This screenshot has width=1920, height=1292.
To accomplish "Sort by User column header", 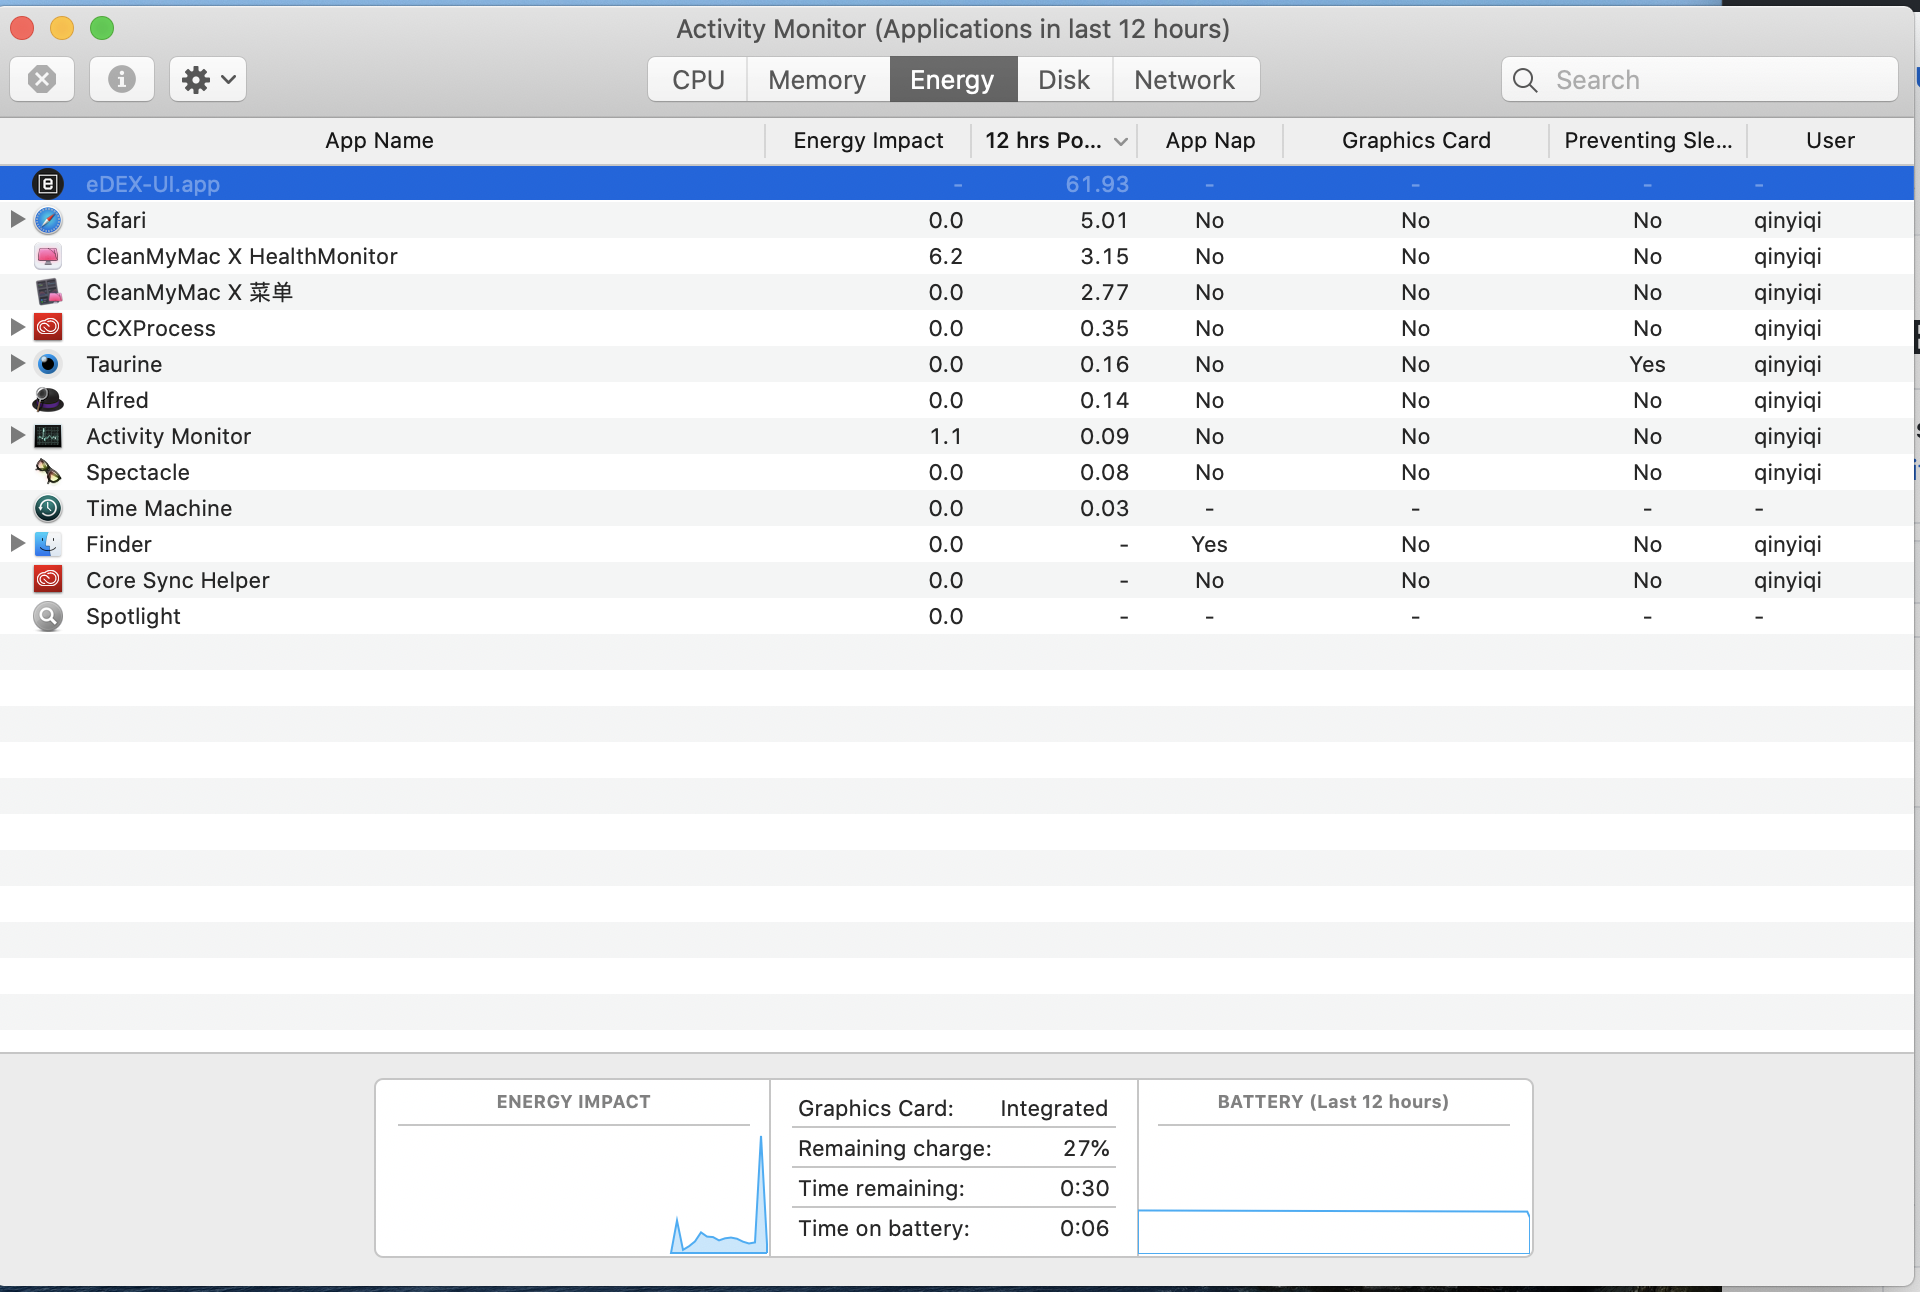I will (1830, 140).
